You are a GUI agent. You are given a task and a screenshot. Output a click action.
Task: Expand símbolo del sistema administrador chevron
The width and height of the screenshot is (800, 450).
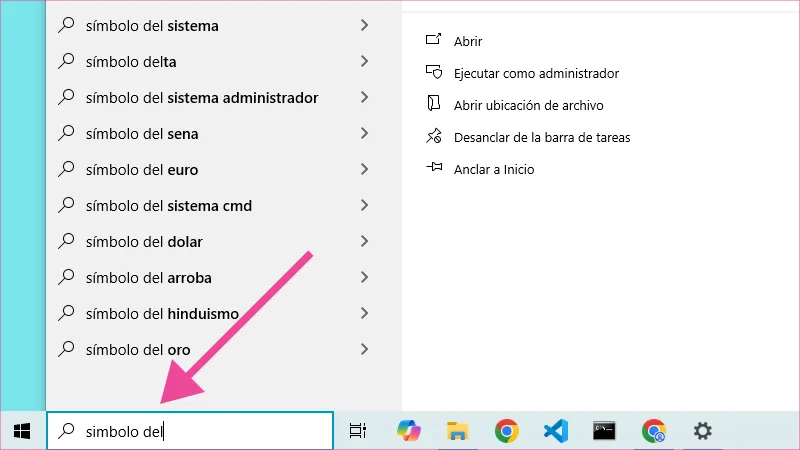(x=364, y=97)
